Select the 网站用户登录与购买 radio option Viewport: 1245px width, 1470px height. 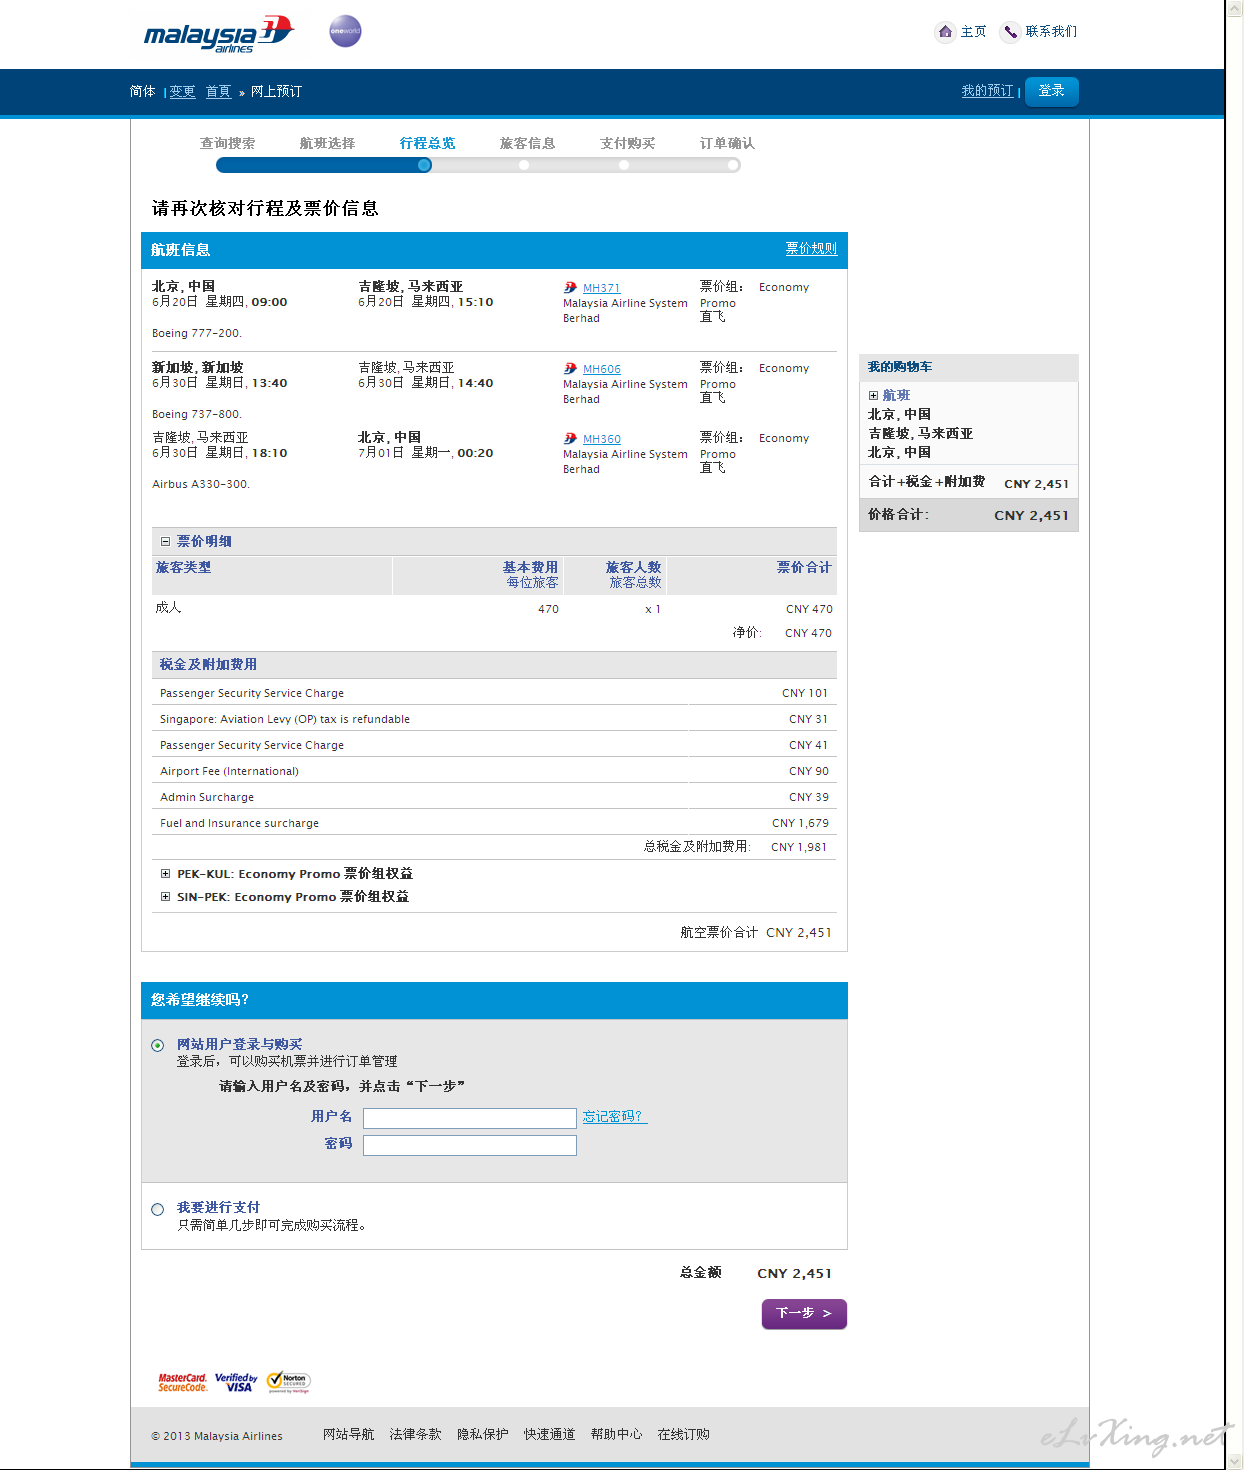point(157,1046)
